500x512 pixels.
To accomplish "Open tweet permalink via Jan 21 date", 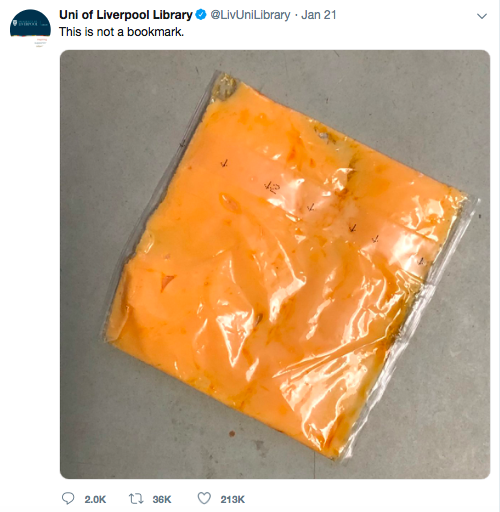I will coord(318,15).
